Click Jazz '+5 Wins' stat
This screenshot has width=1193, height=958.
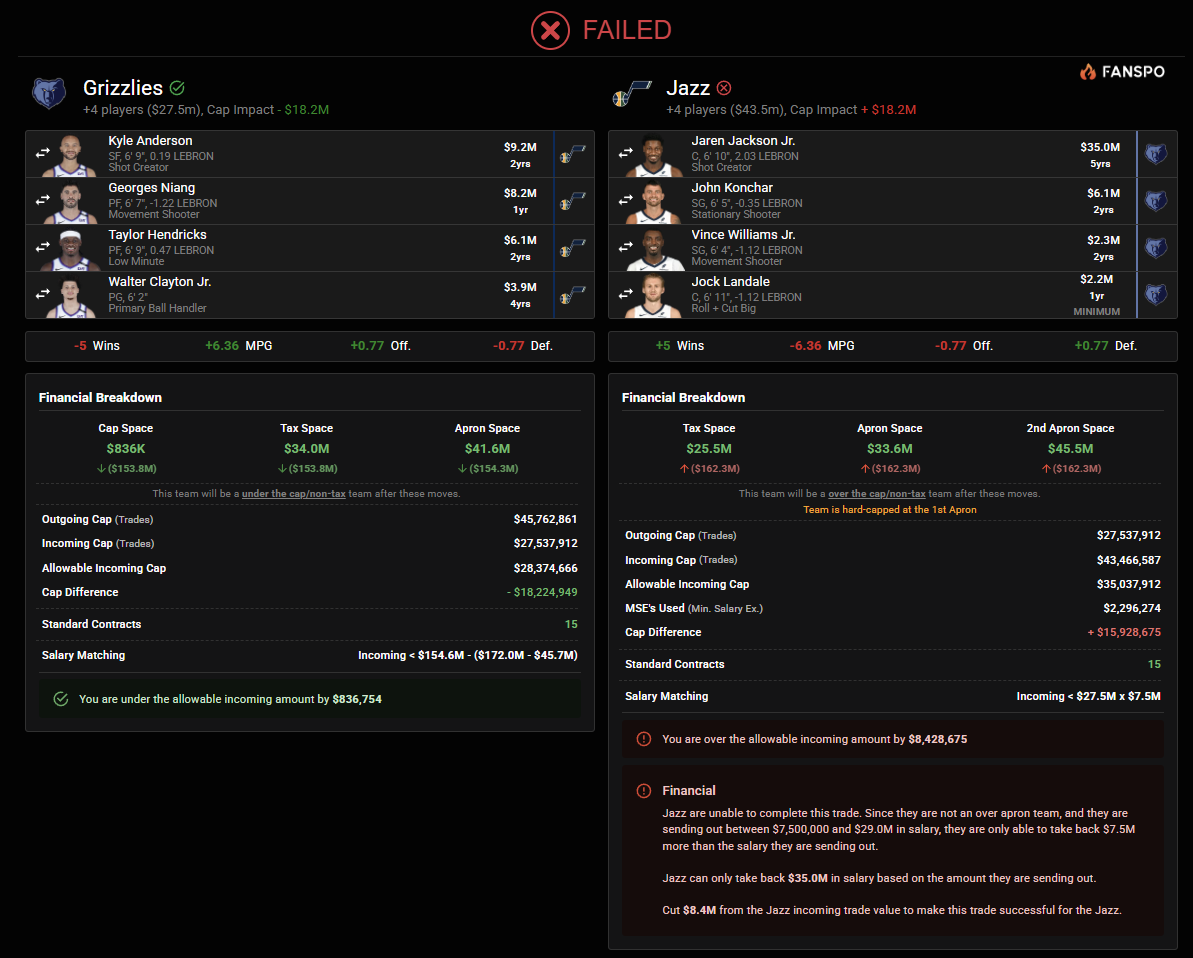pos(679,346)
